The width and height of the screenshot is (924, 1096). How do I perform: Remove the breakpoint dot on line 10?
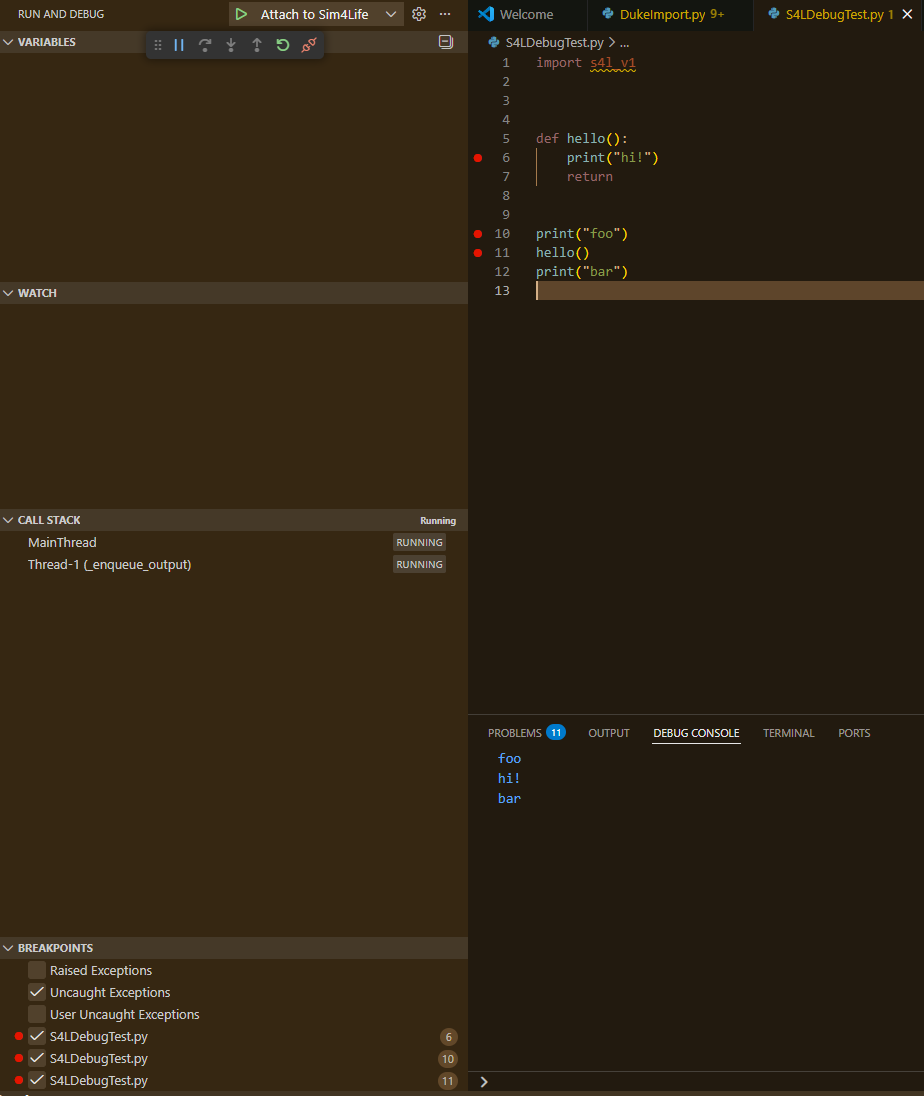click(478, 234)
